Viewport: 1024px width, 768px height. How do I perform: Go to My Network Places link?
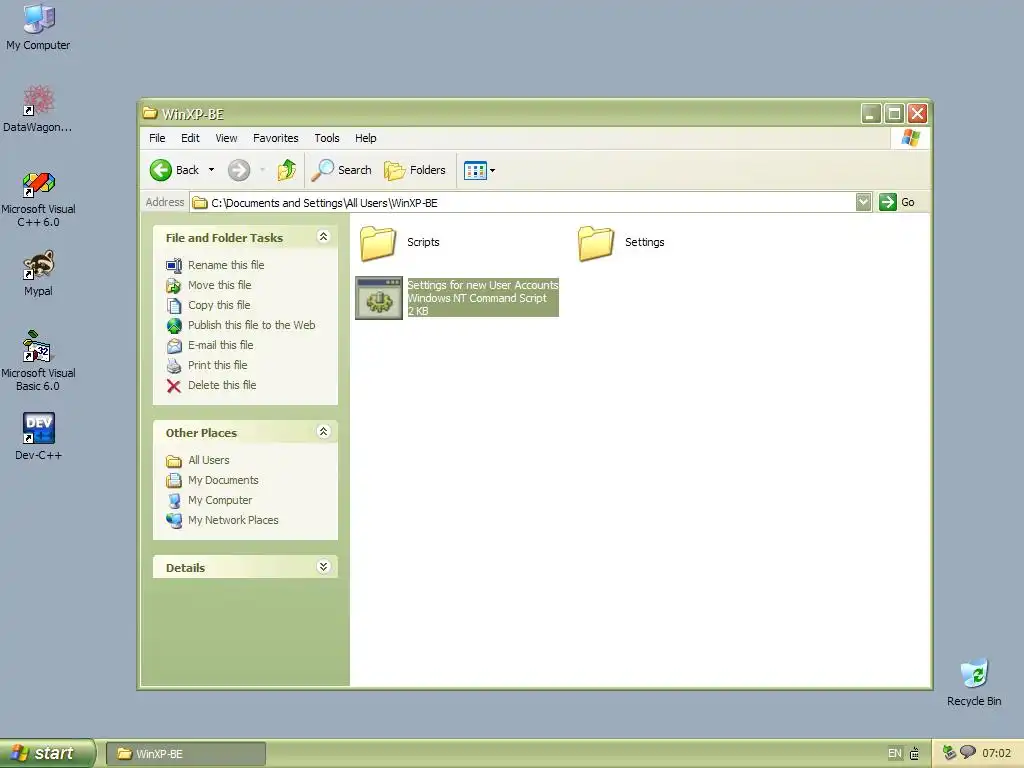click(x=233, y=520)
